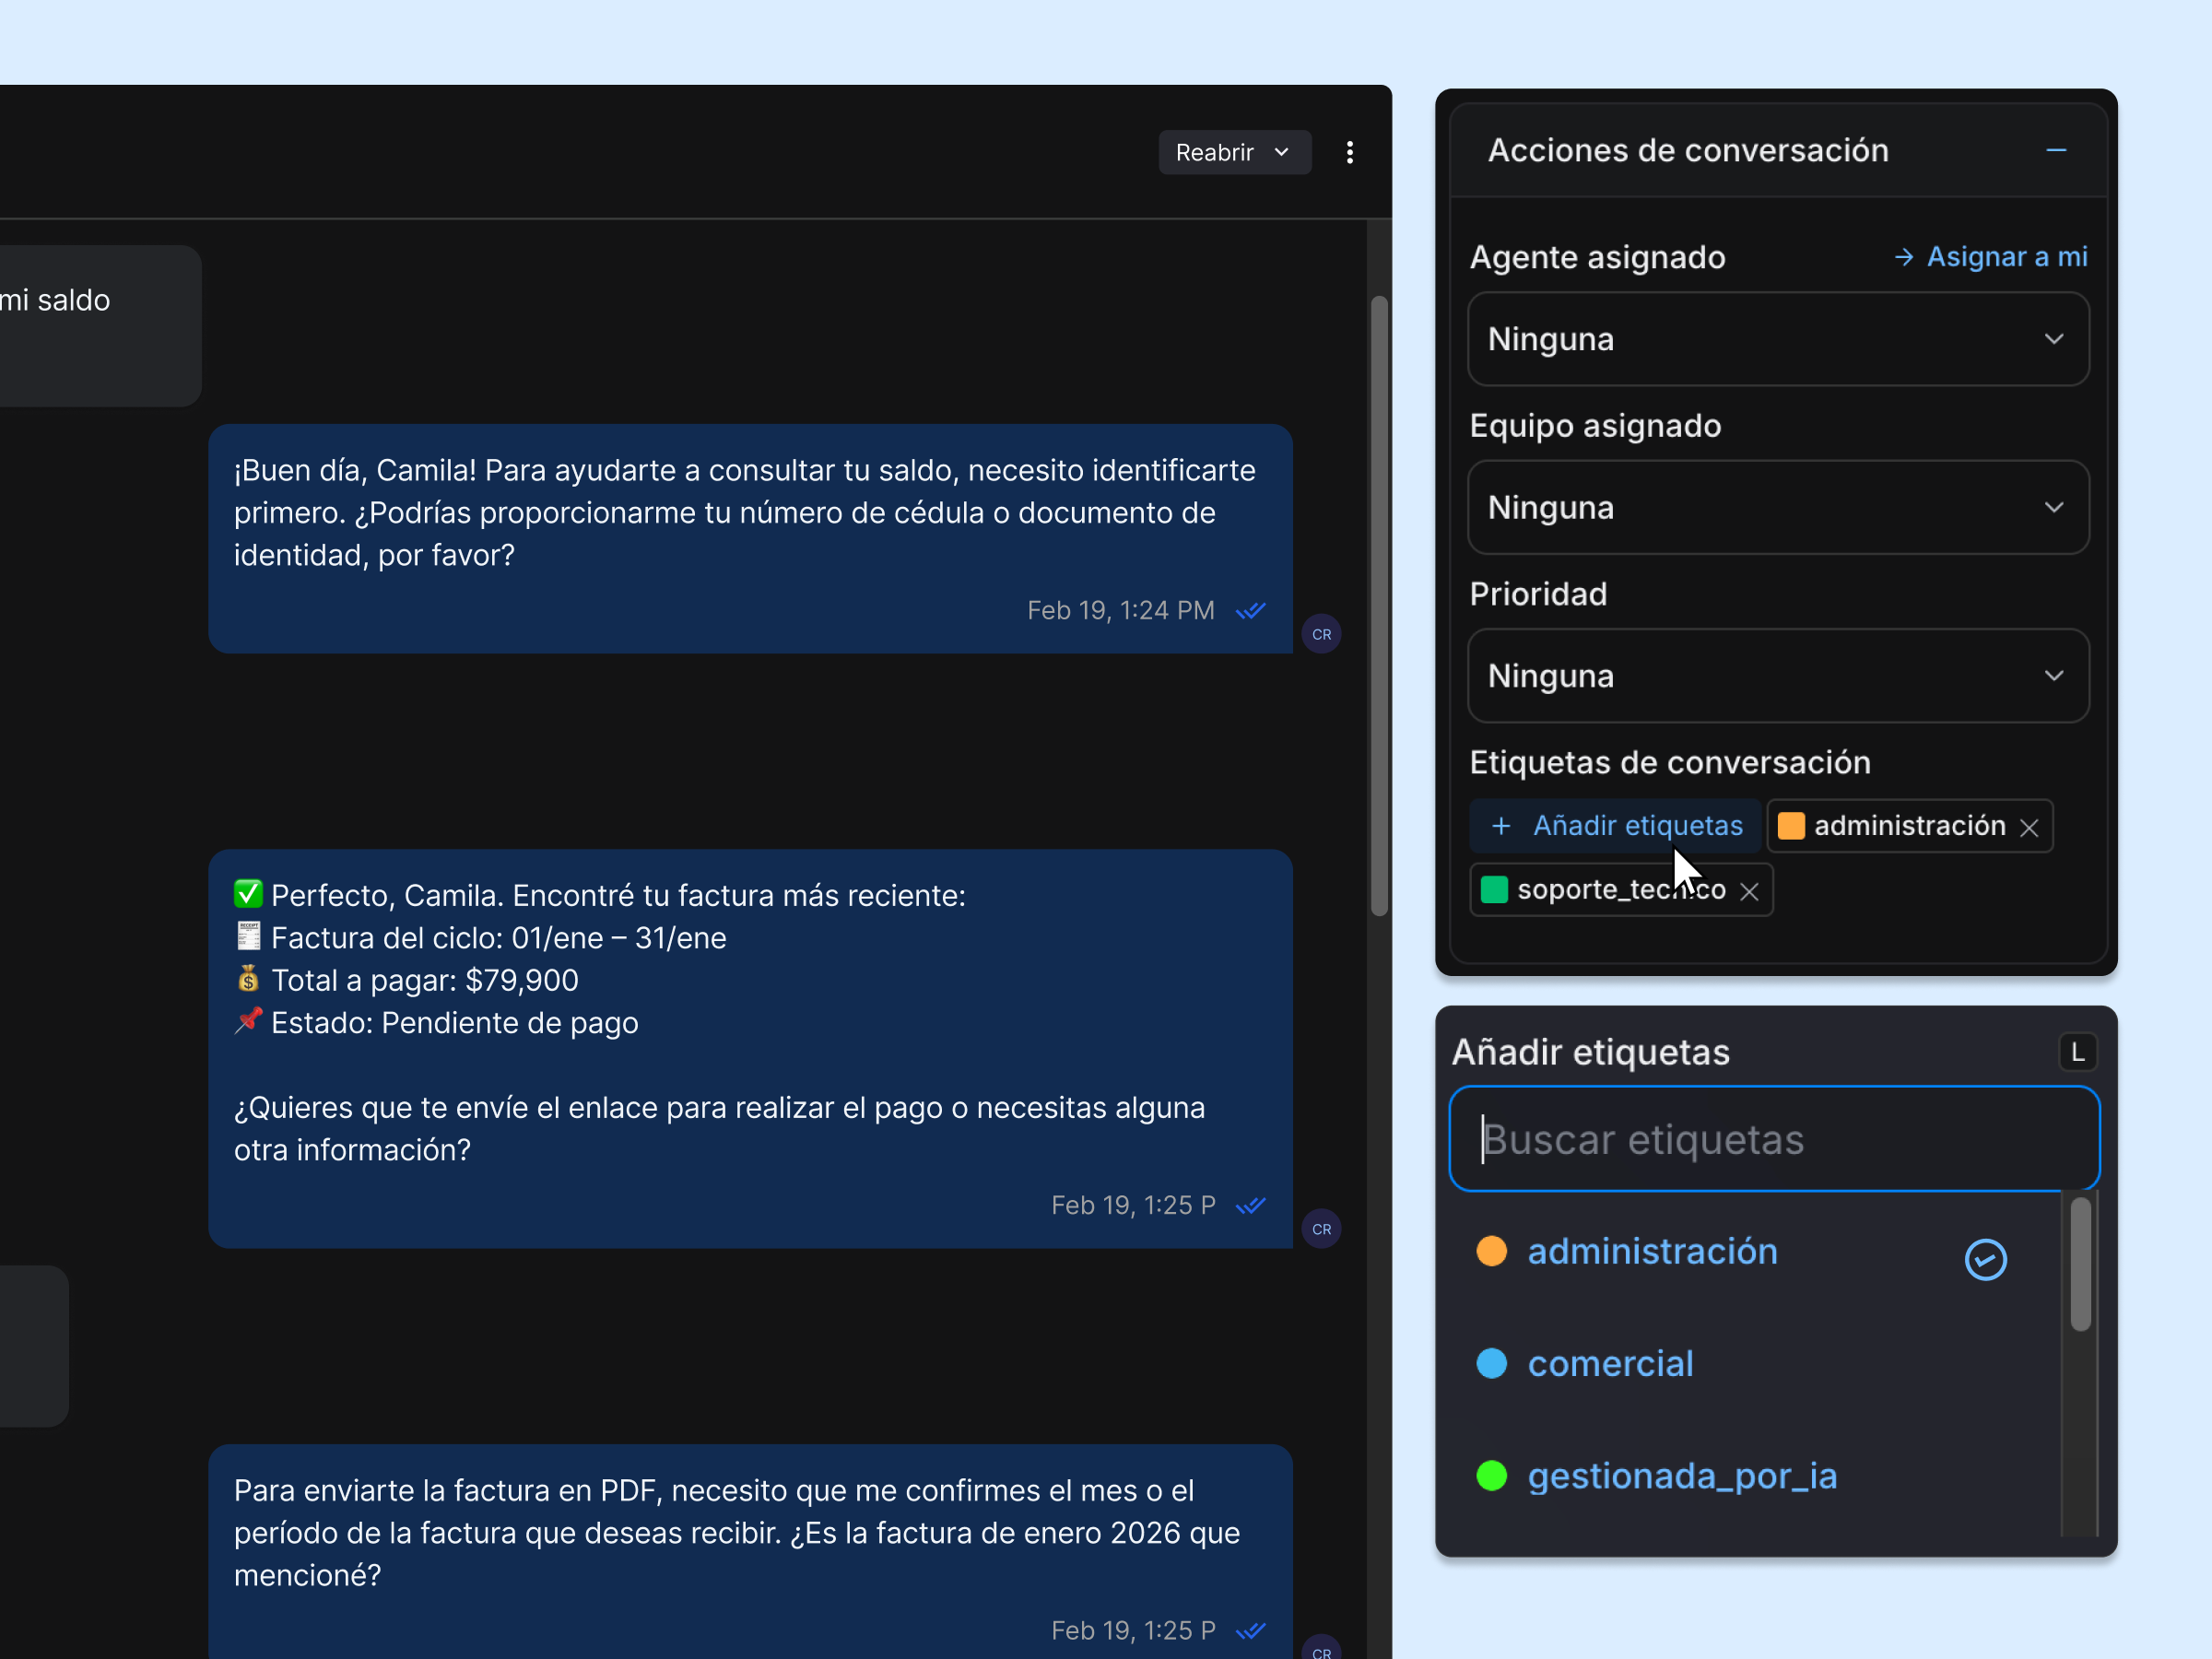Image resolution: width=2212 pixels, height=1659 pixels.
Task: Focus the Buscar etiquetas search field
Action: point(1774,1139)
